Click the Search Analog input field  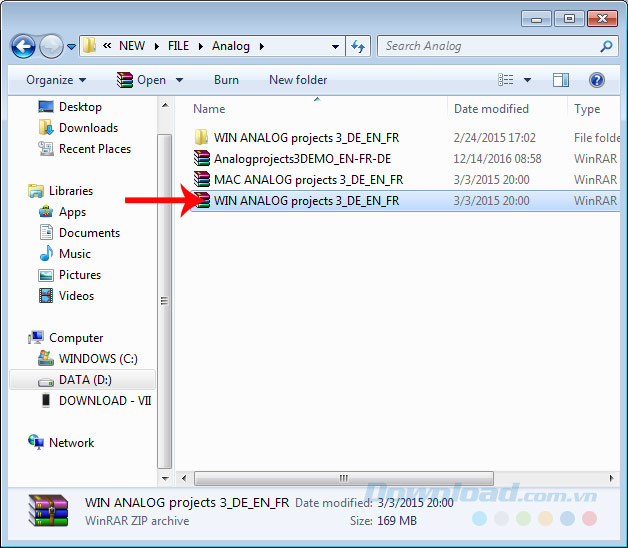[490, 46]
